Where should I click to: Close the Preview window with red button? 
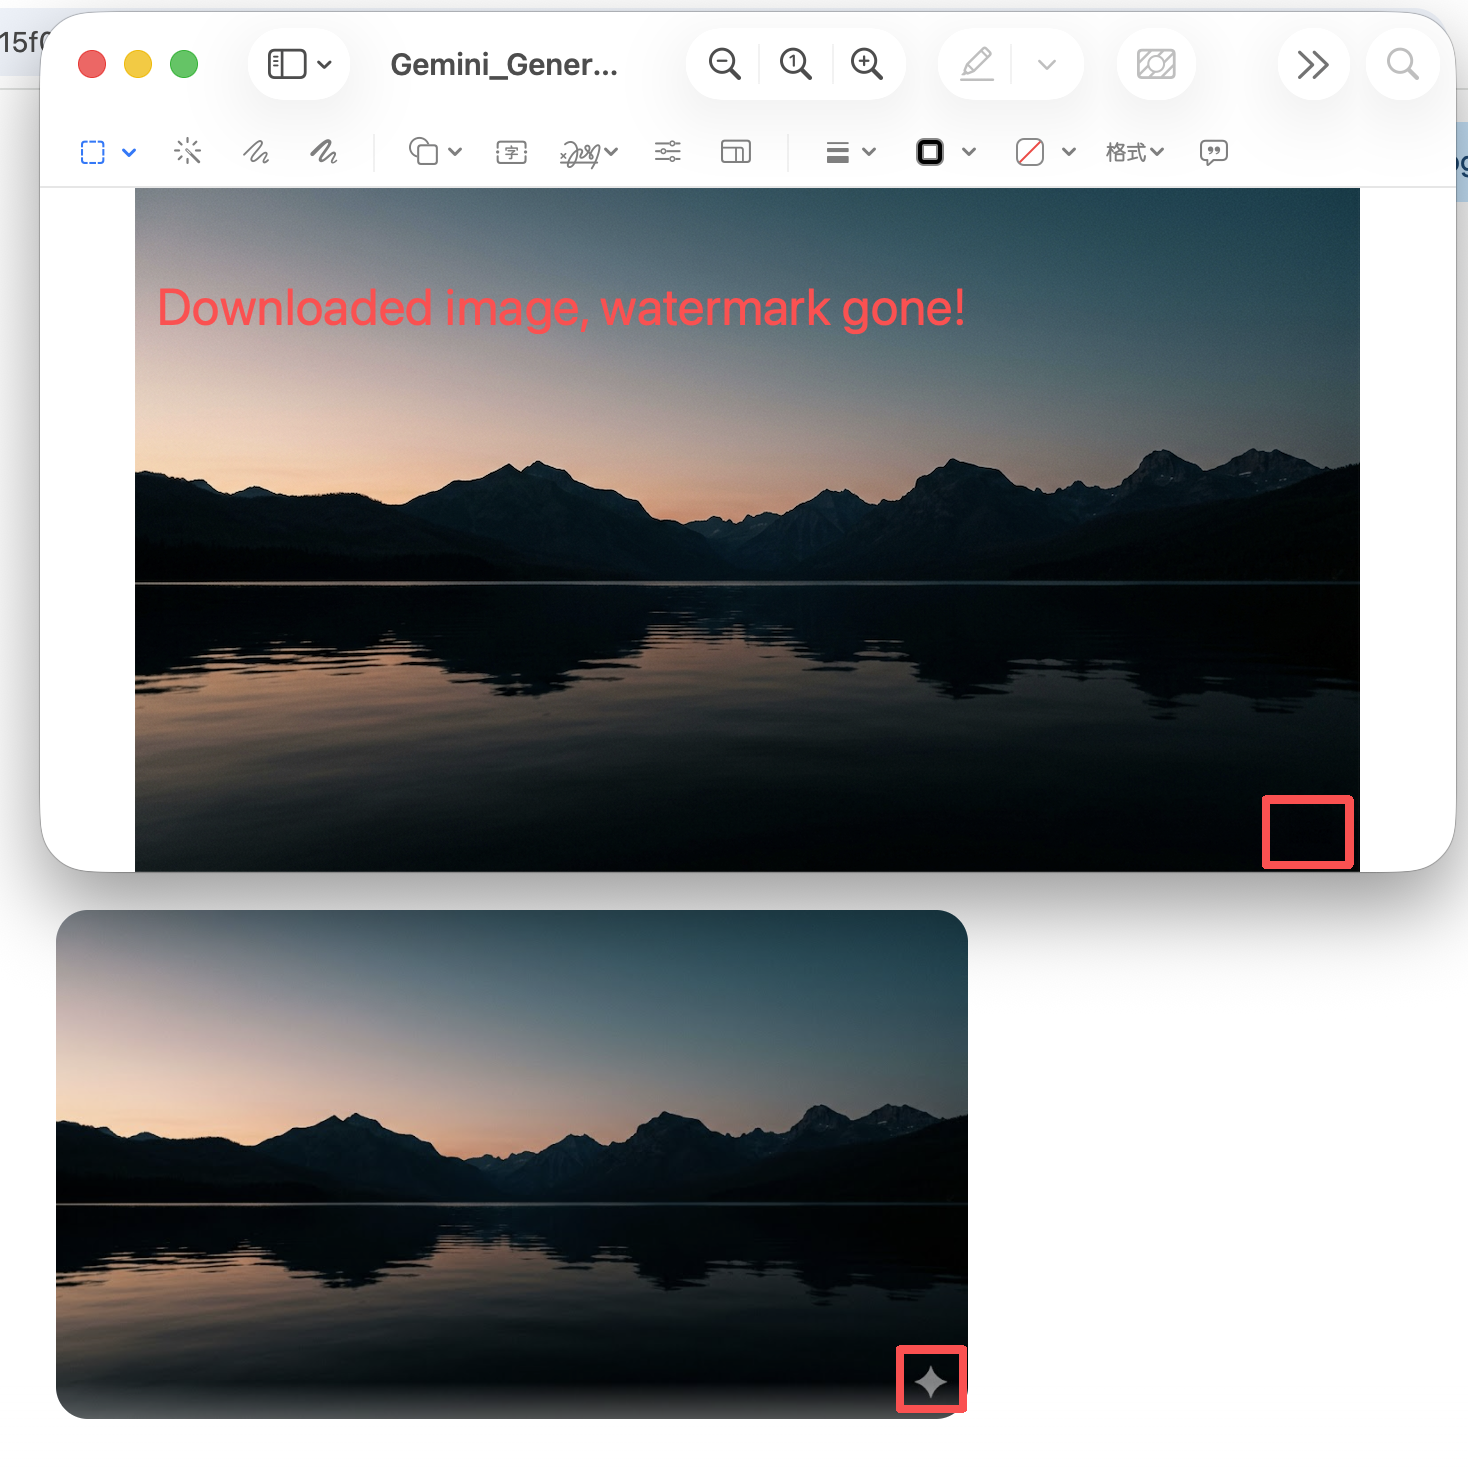92,65
